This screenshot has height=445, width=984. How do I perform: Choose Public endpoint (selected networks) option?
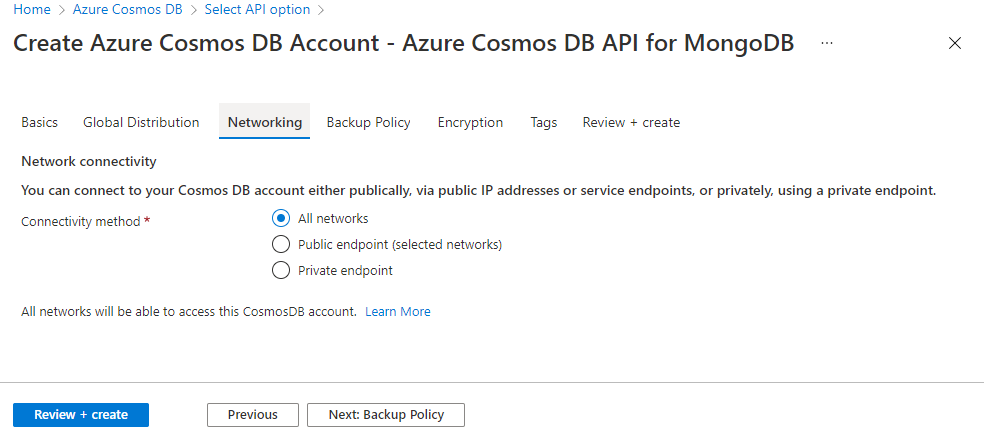(281, 244)
